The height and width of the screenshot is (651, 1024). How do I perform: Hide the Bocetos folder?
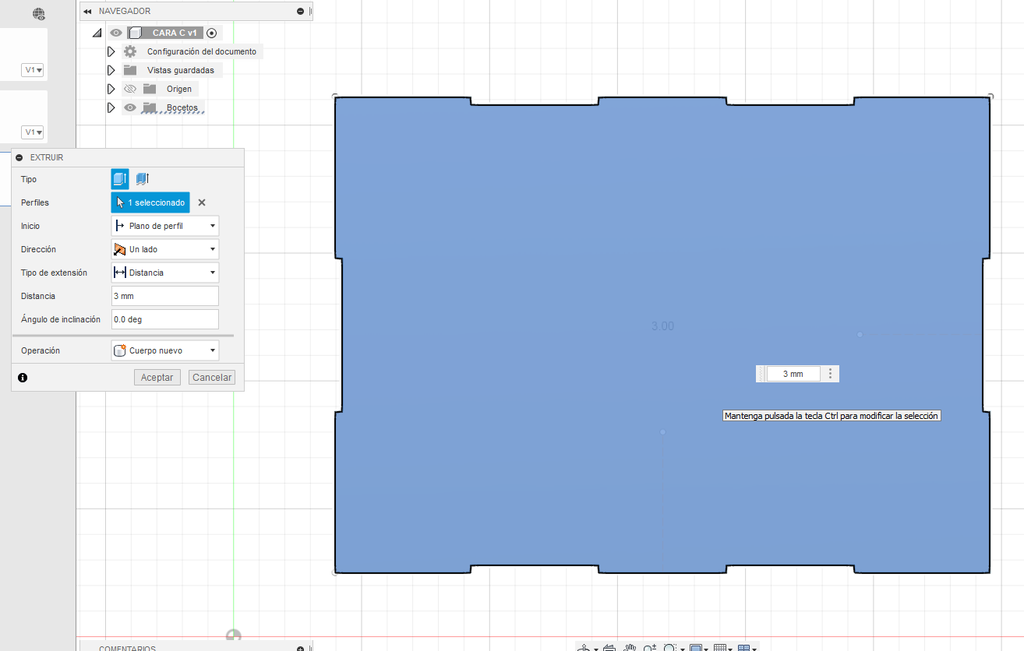click(x=130, y=108)
